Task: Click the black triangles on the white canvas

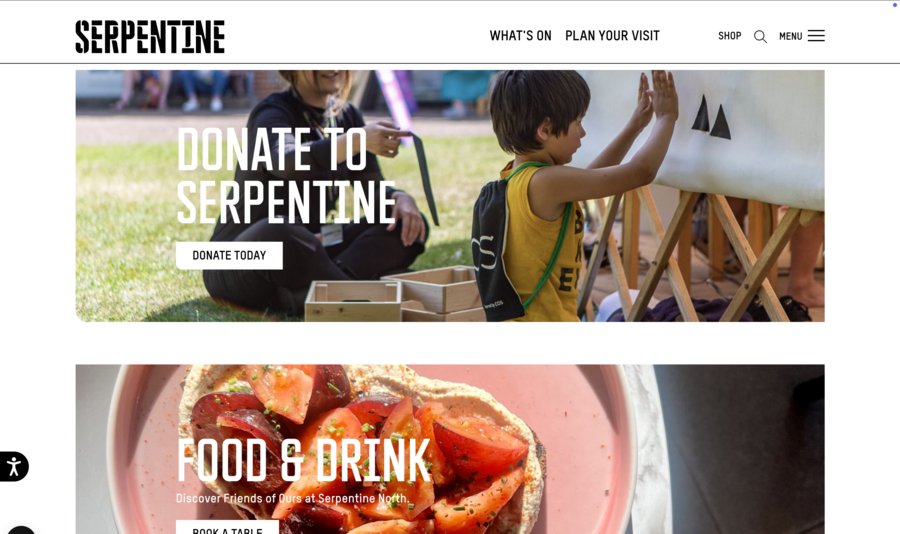Action: click(711, 118)
